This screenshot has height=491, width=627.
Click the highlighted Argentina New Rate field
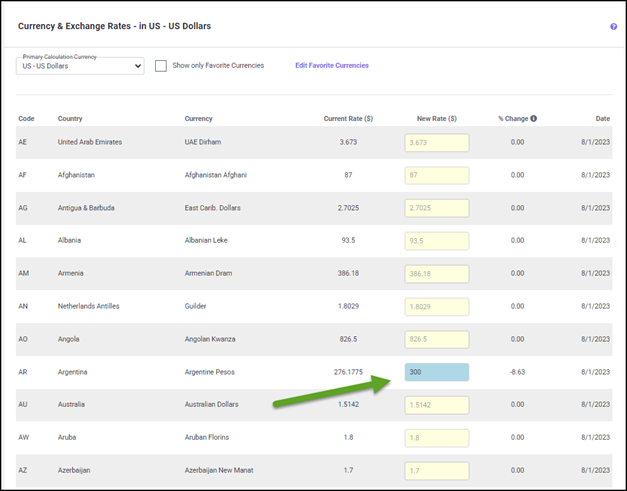tap(437, 372)
